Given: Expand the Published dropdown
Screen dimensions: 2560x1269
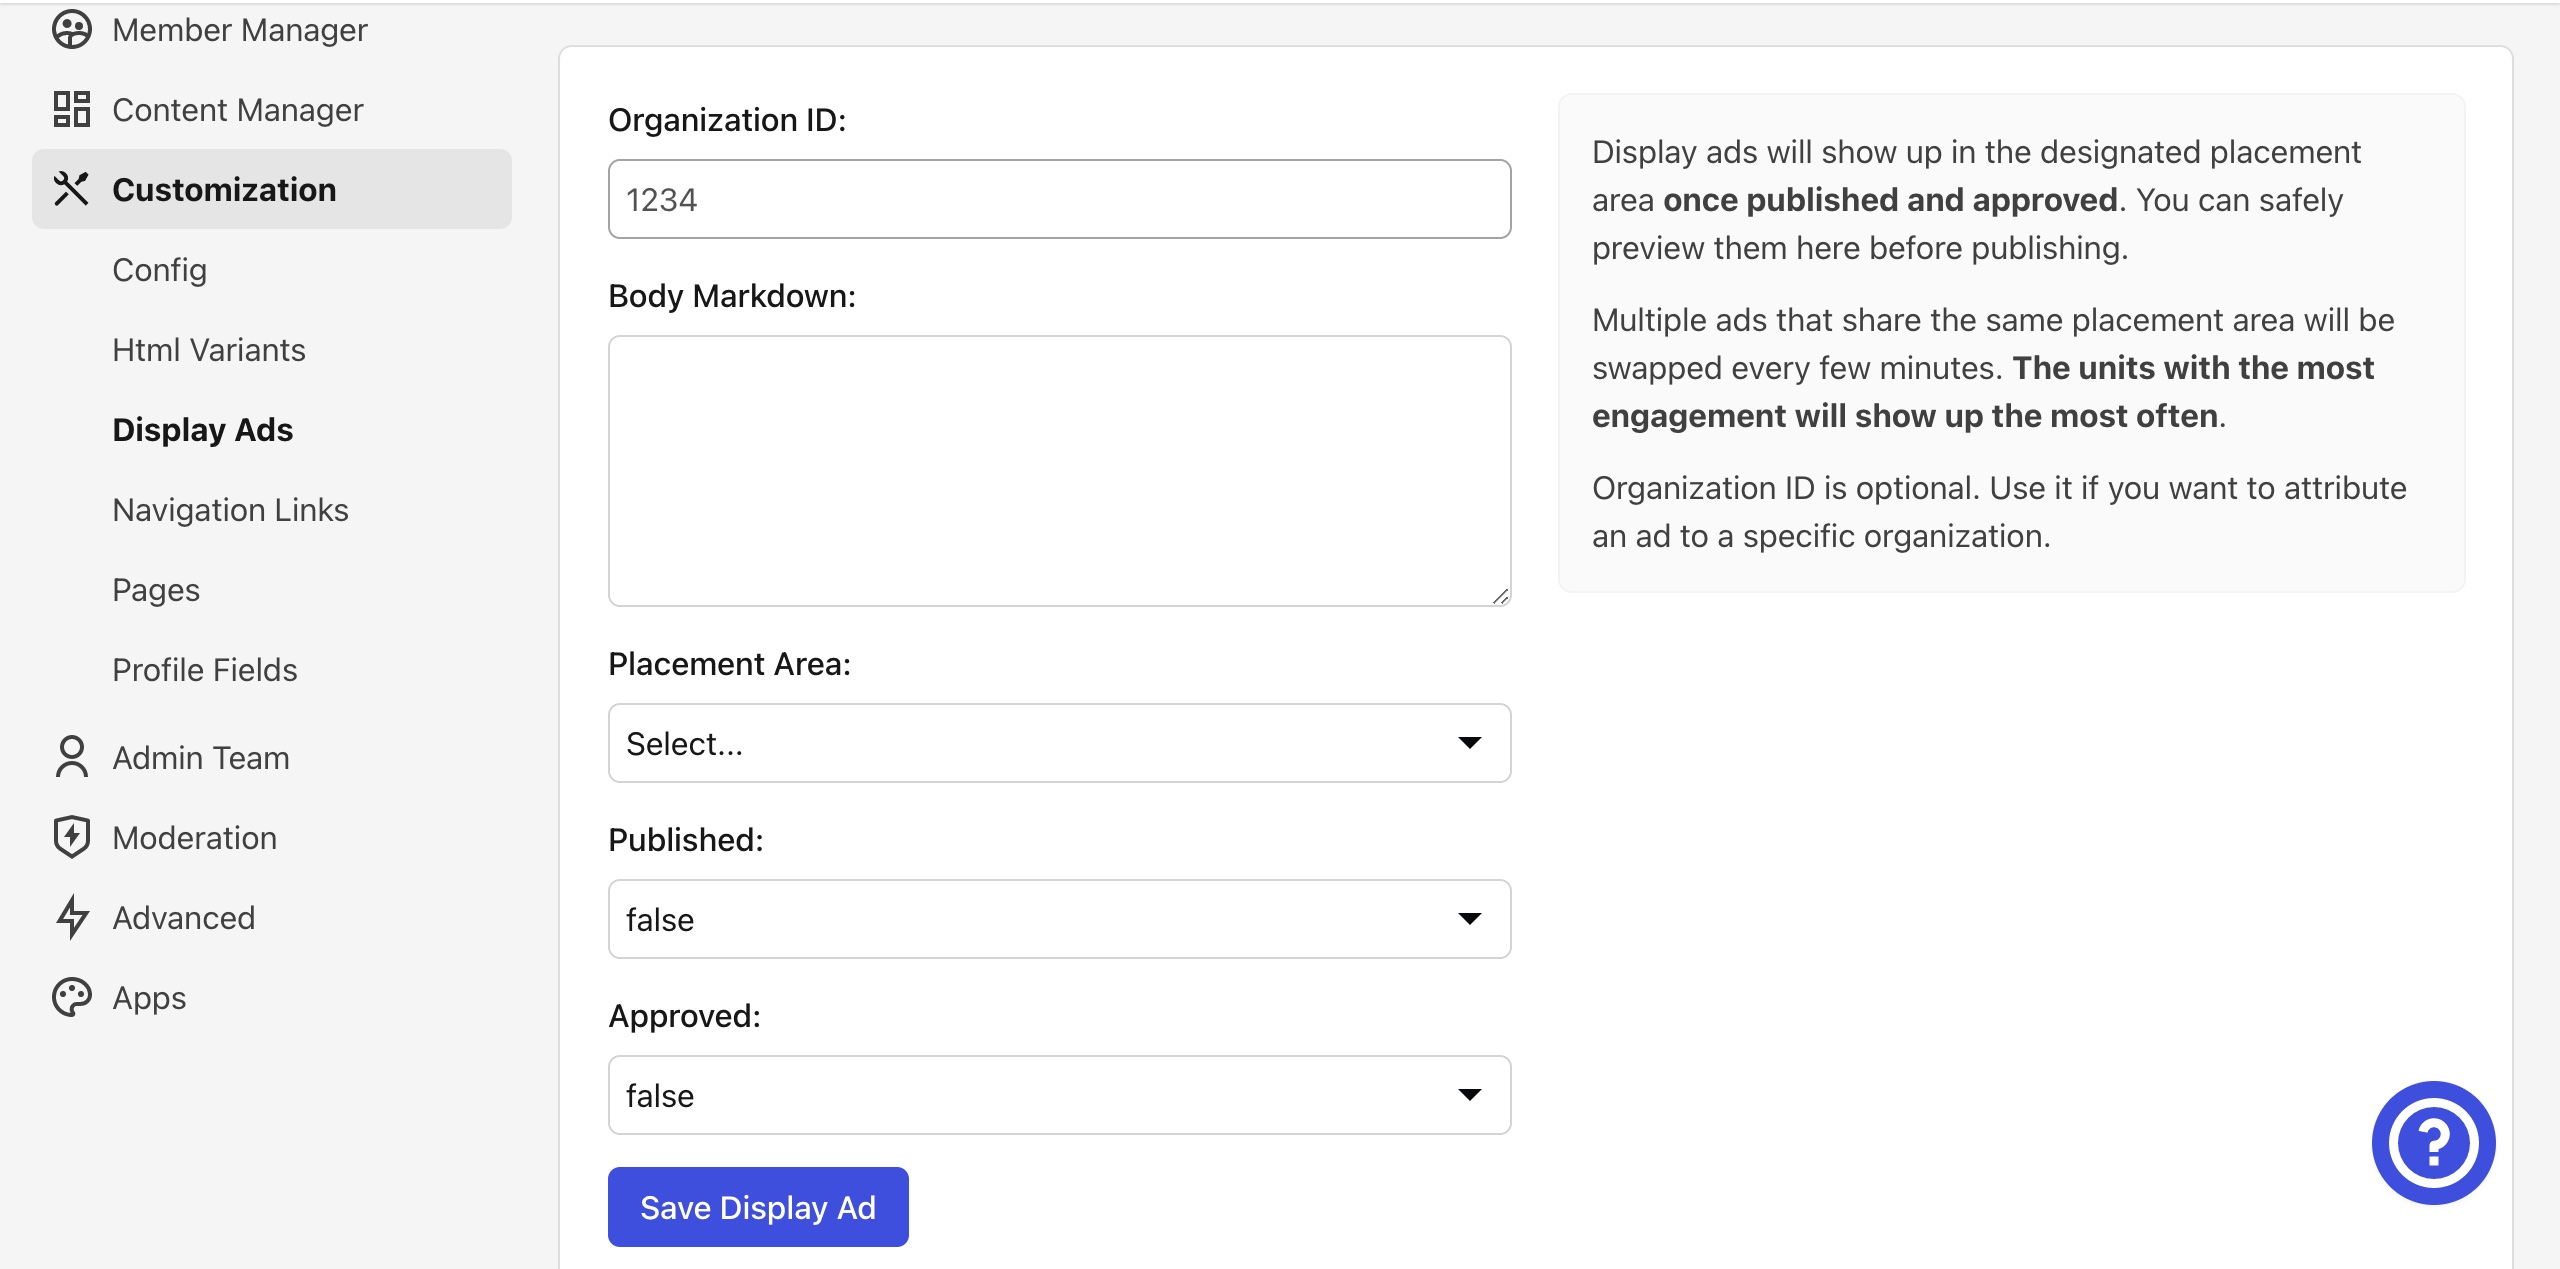Looking at the screenshot, I should coord(1059,918).
